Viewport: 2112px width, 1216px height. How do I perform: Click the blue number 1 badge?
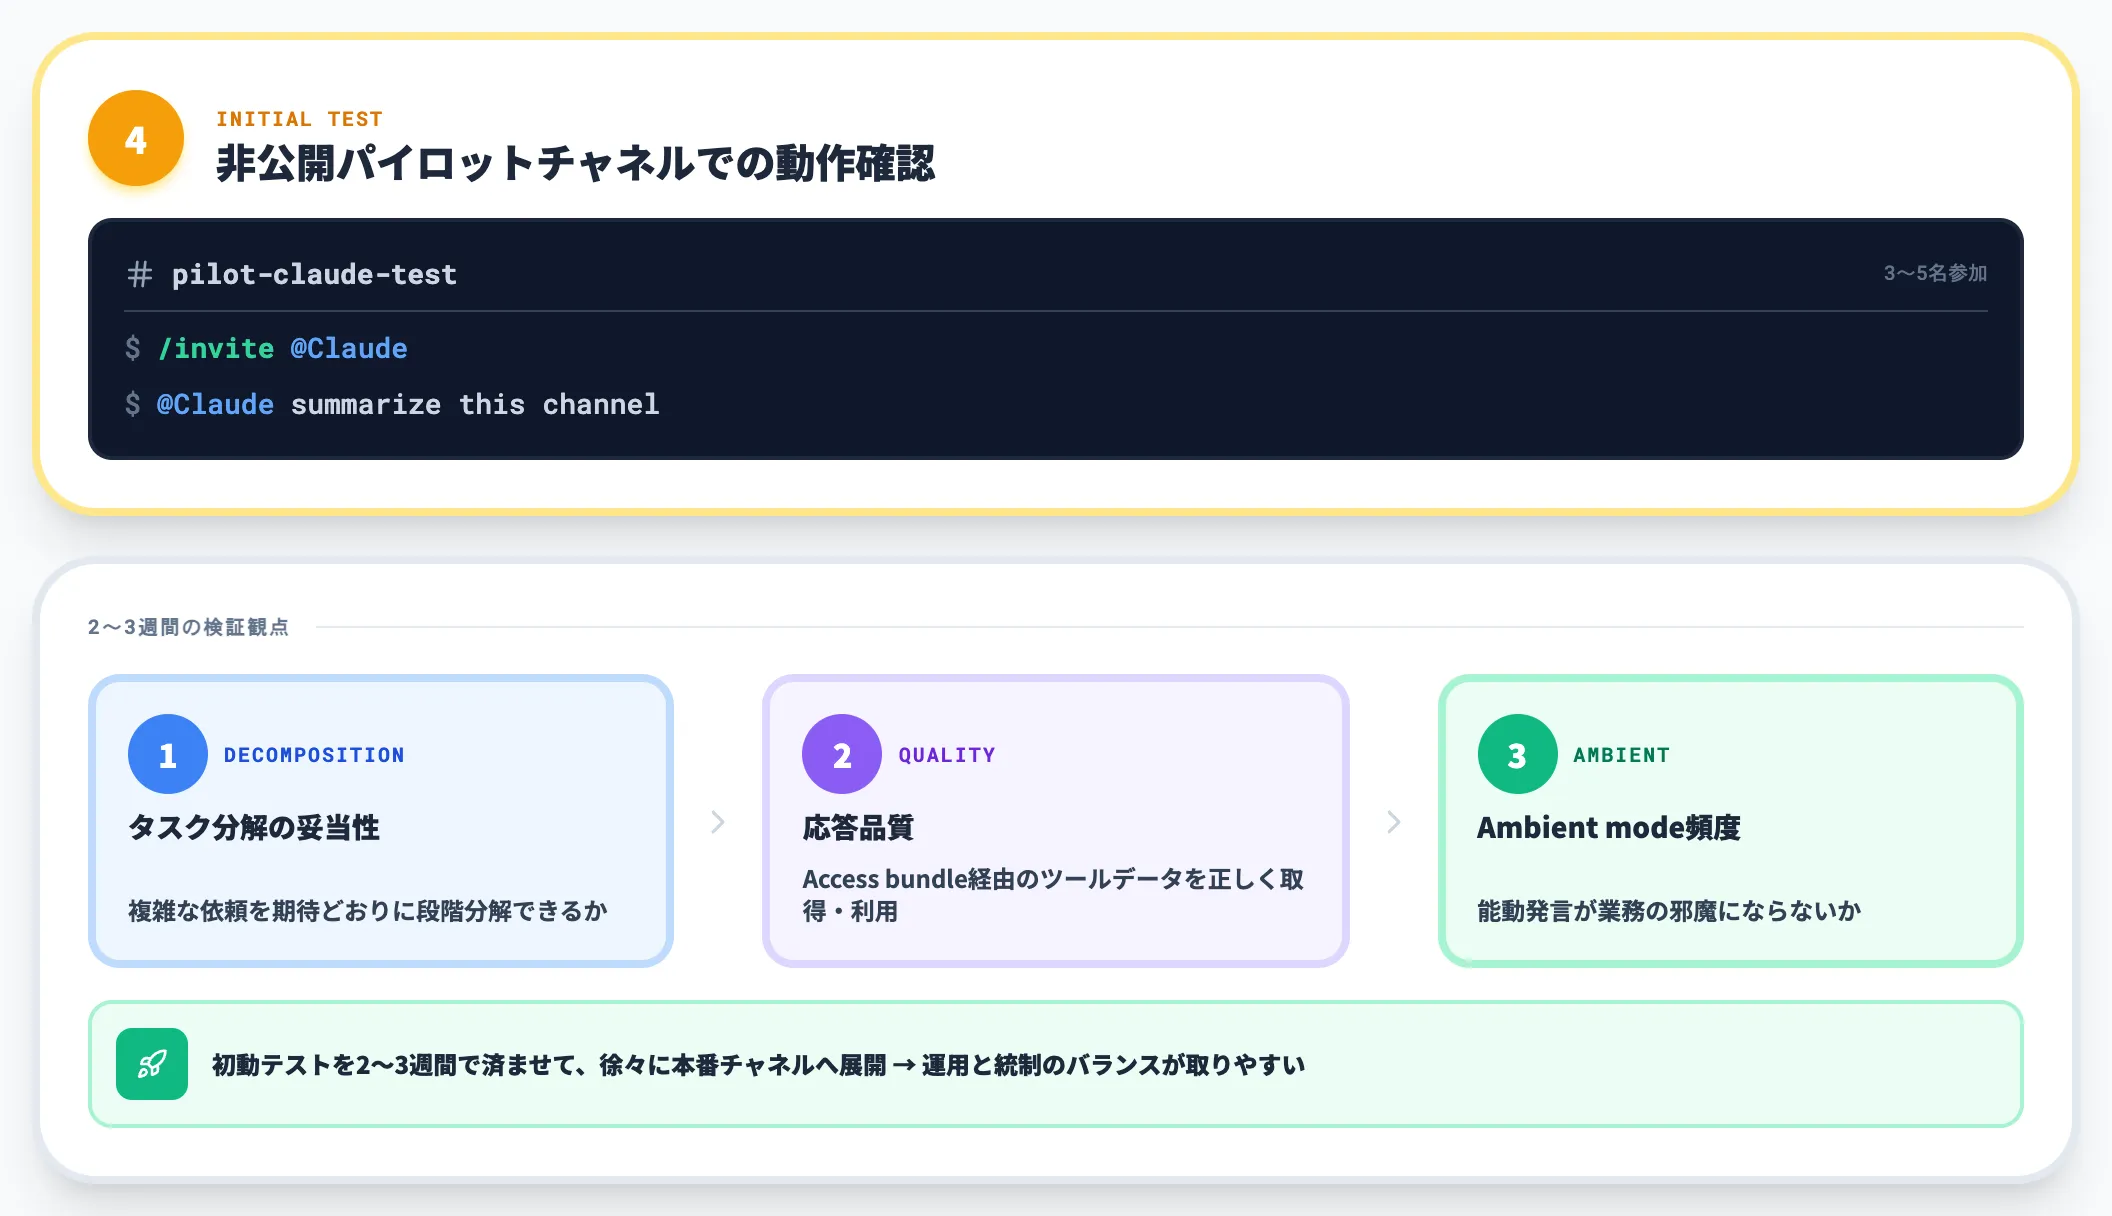[168, 754]
